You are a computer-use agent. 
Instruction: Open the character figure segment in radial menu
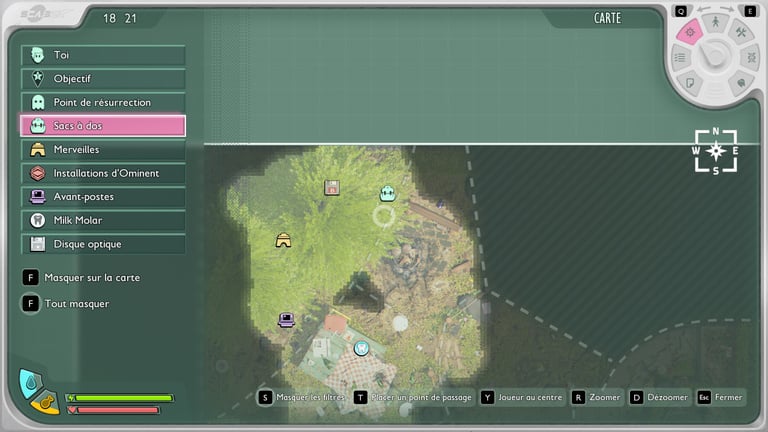coord(716,23)
